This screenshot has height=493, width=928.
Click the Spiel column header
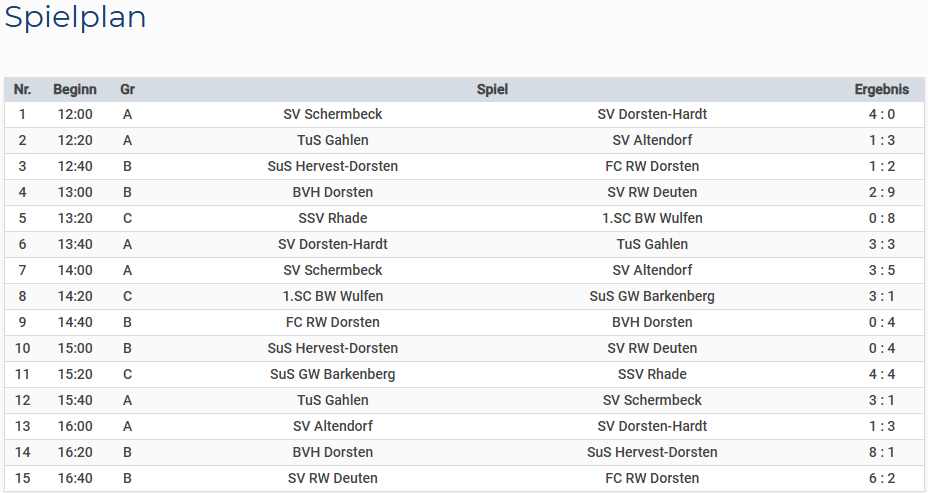[492, 90]
